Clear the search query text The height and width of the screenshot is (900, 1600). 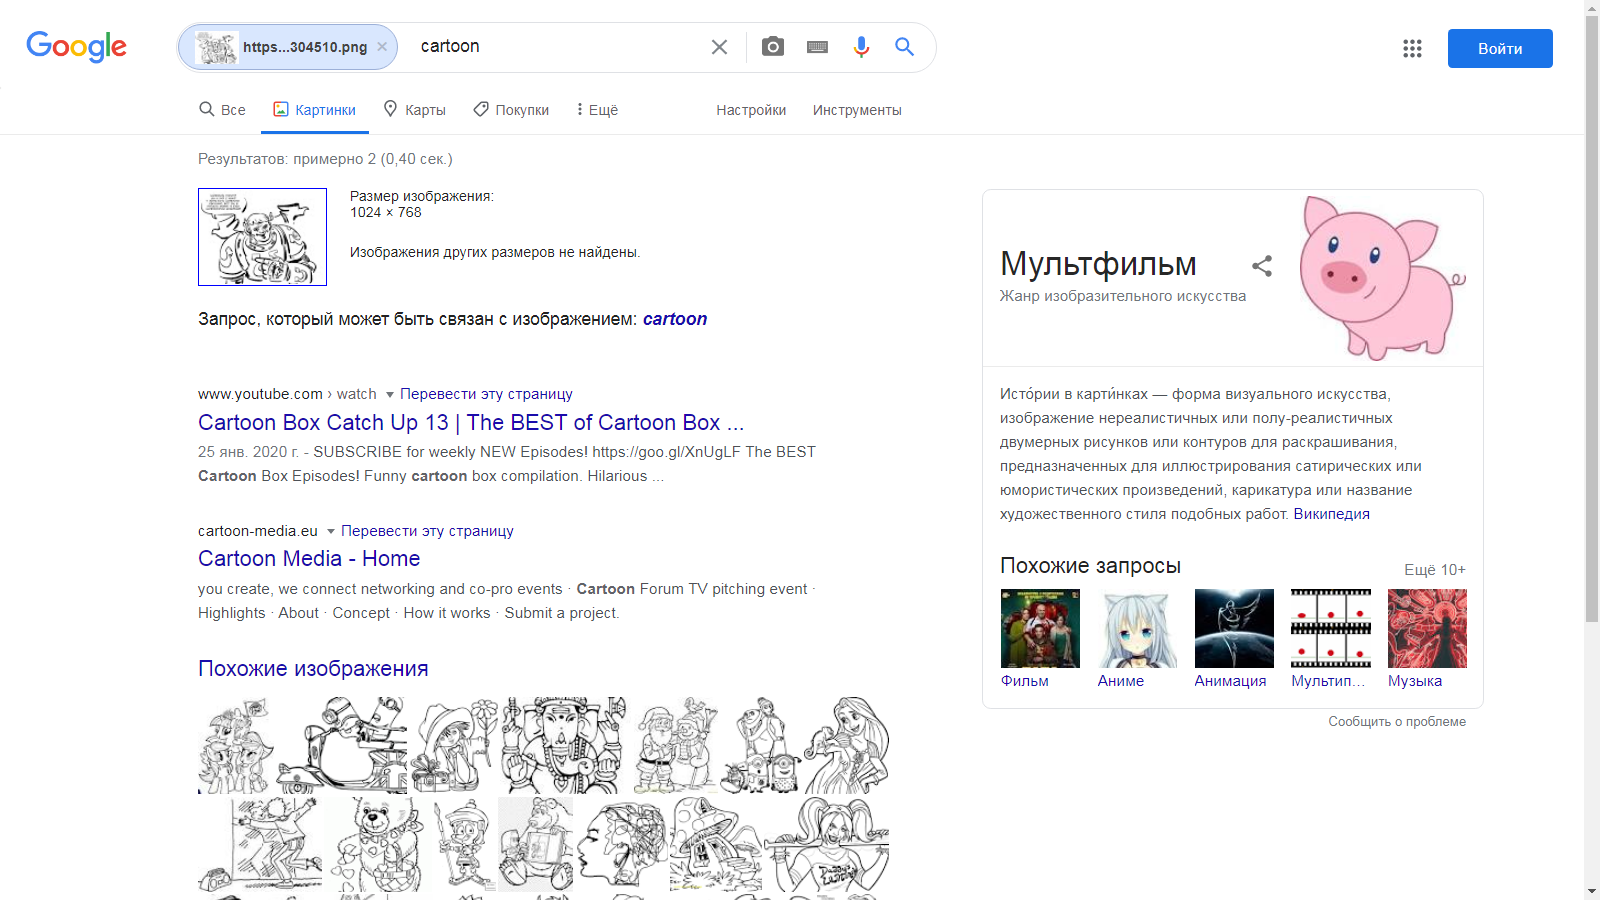[719, 47]
